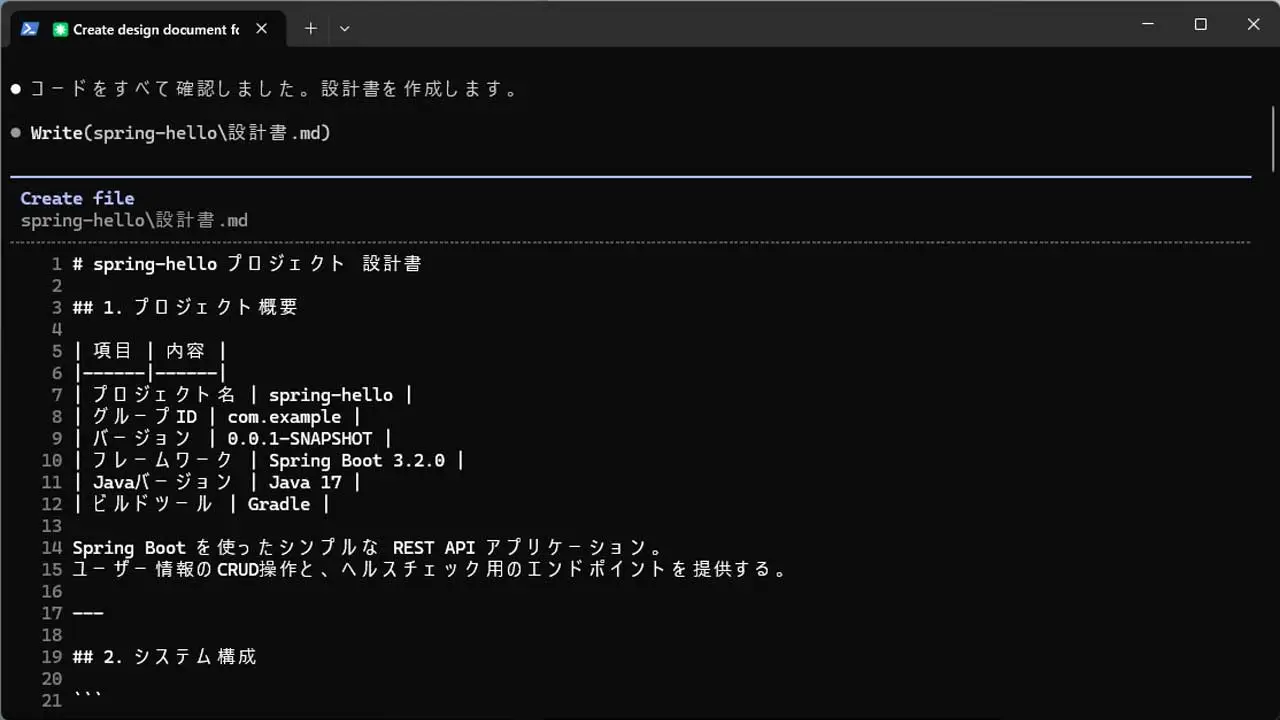
Task: Close the terminal window
Action: click(1253, 24)
